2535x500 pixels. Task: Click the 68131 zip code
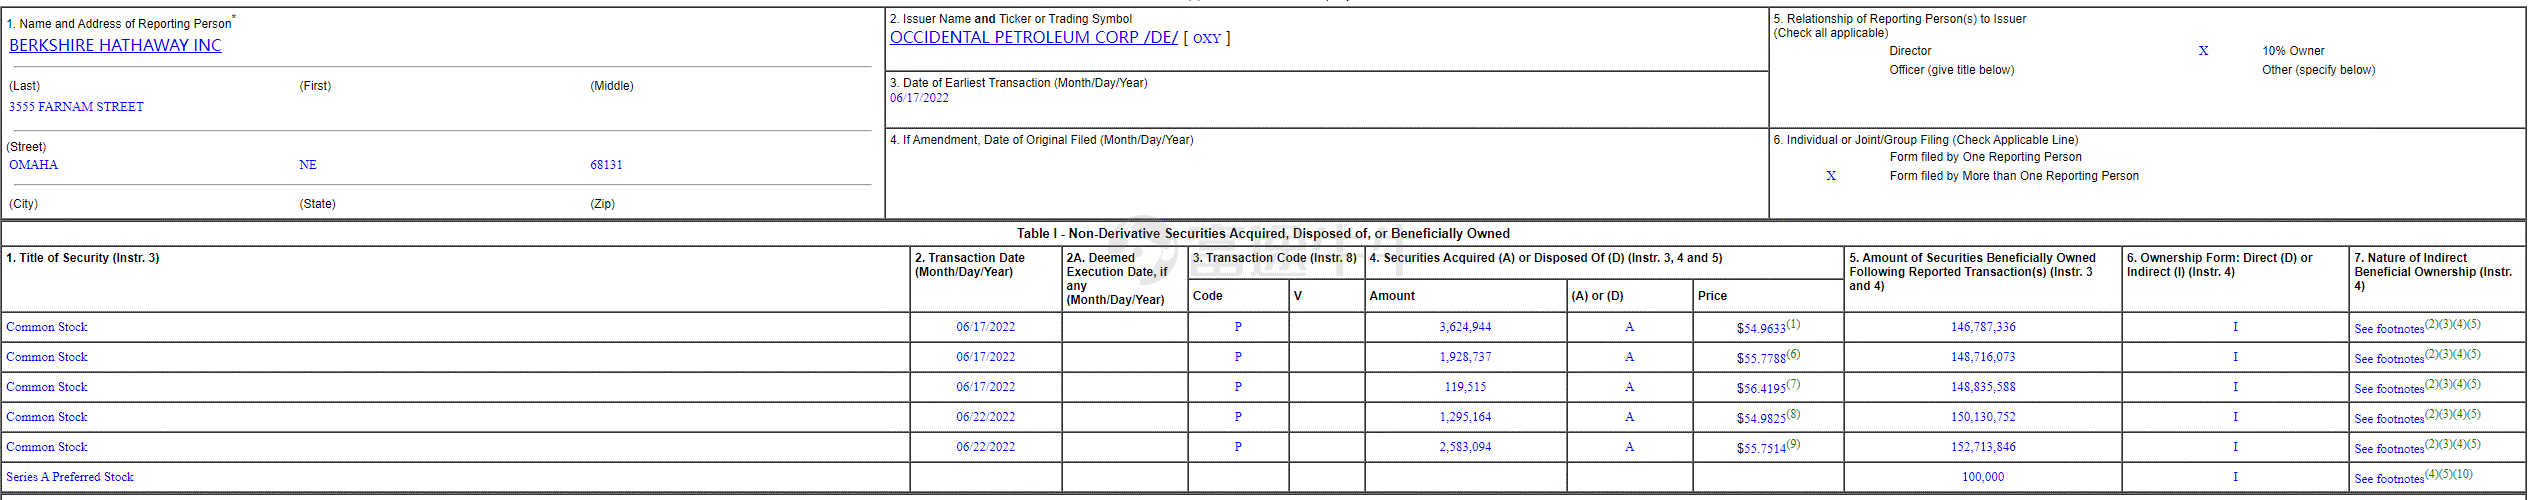[606, 165]
